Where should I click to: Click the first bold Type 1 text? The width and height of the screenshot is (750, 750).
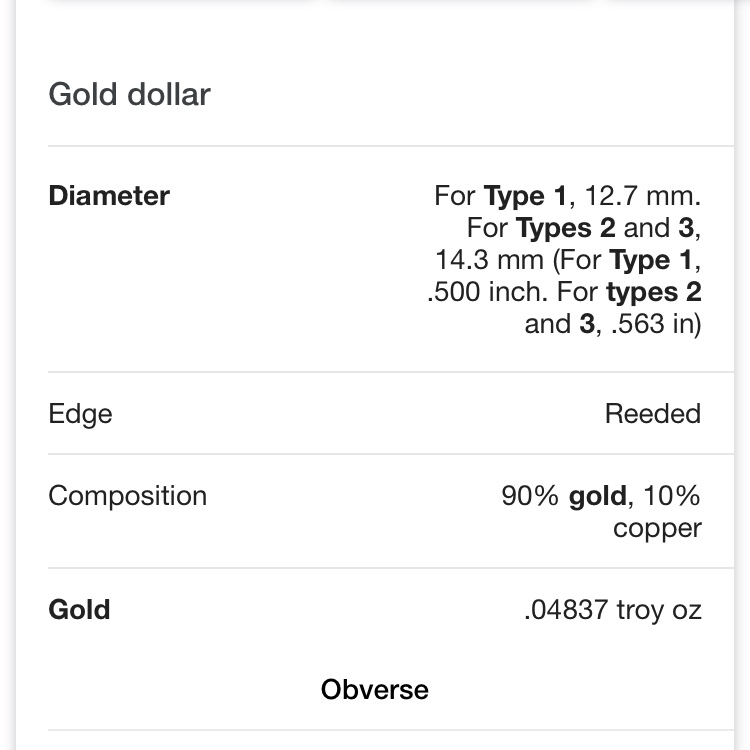pyautogui.click(x=525, y=196)
